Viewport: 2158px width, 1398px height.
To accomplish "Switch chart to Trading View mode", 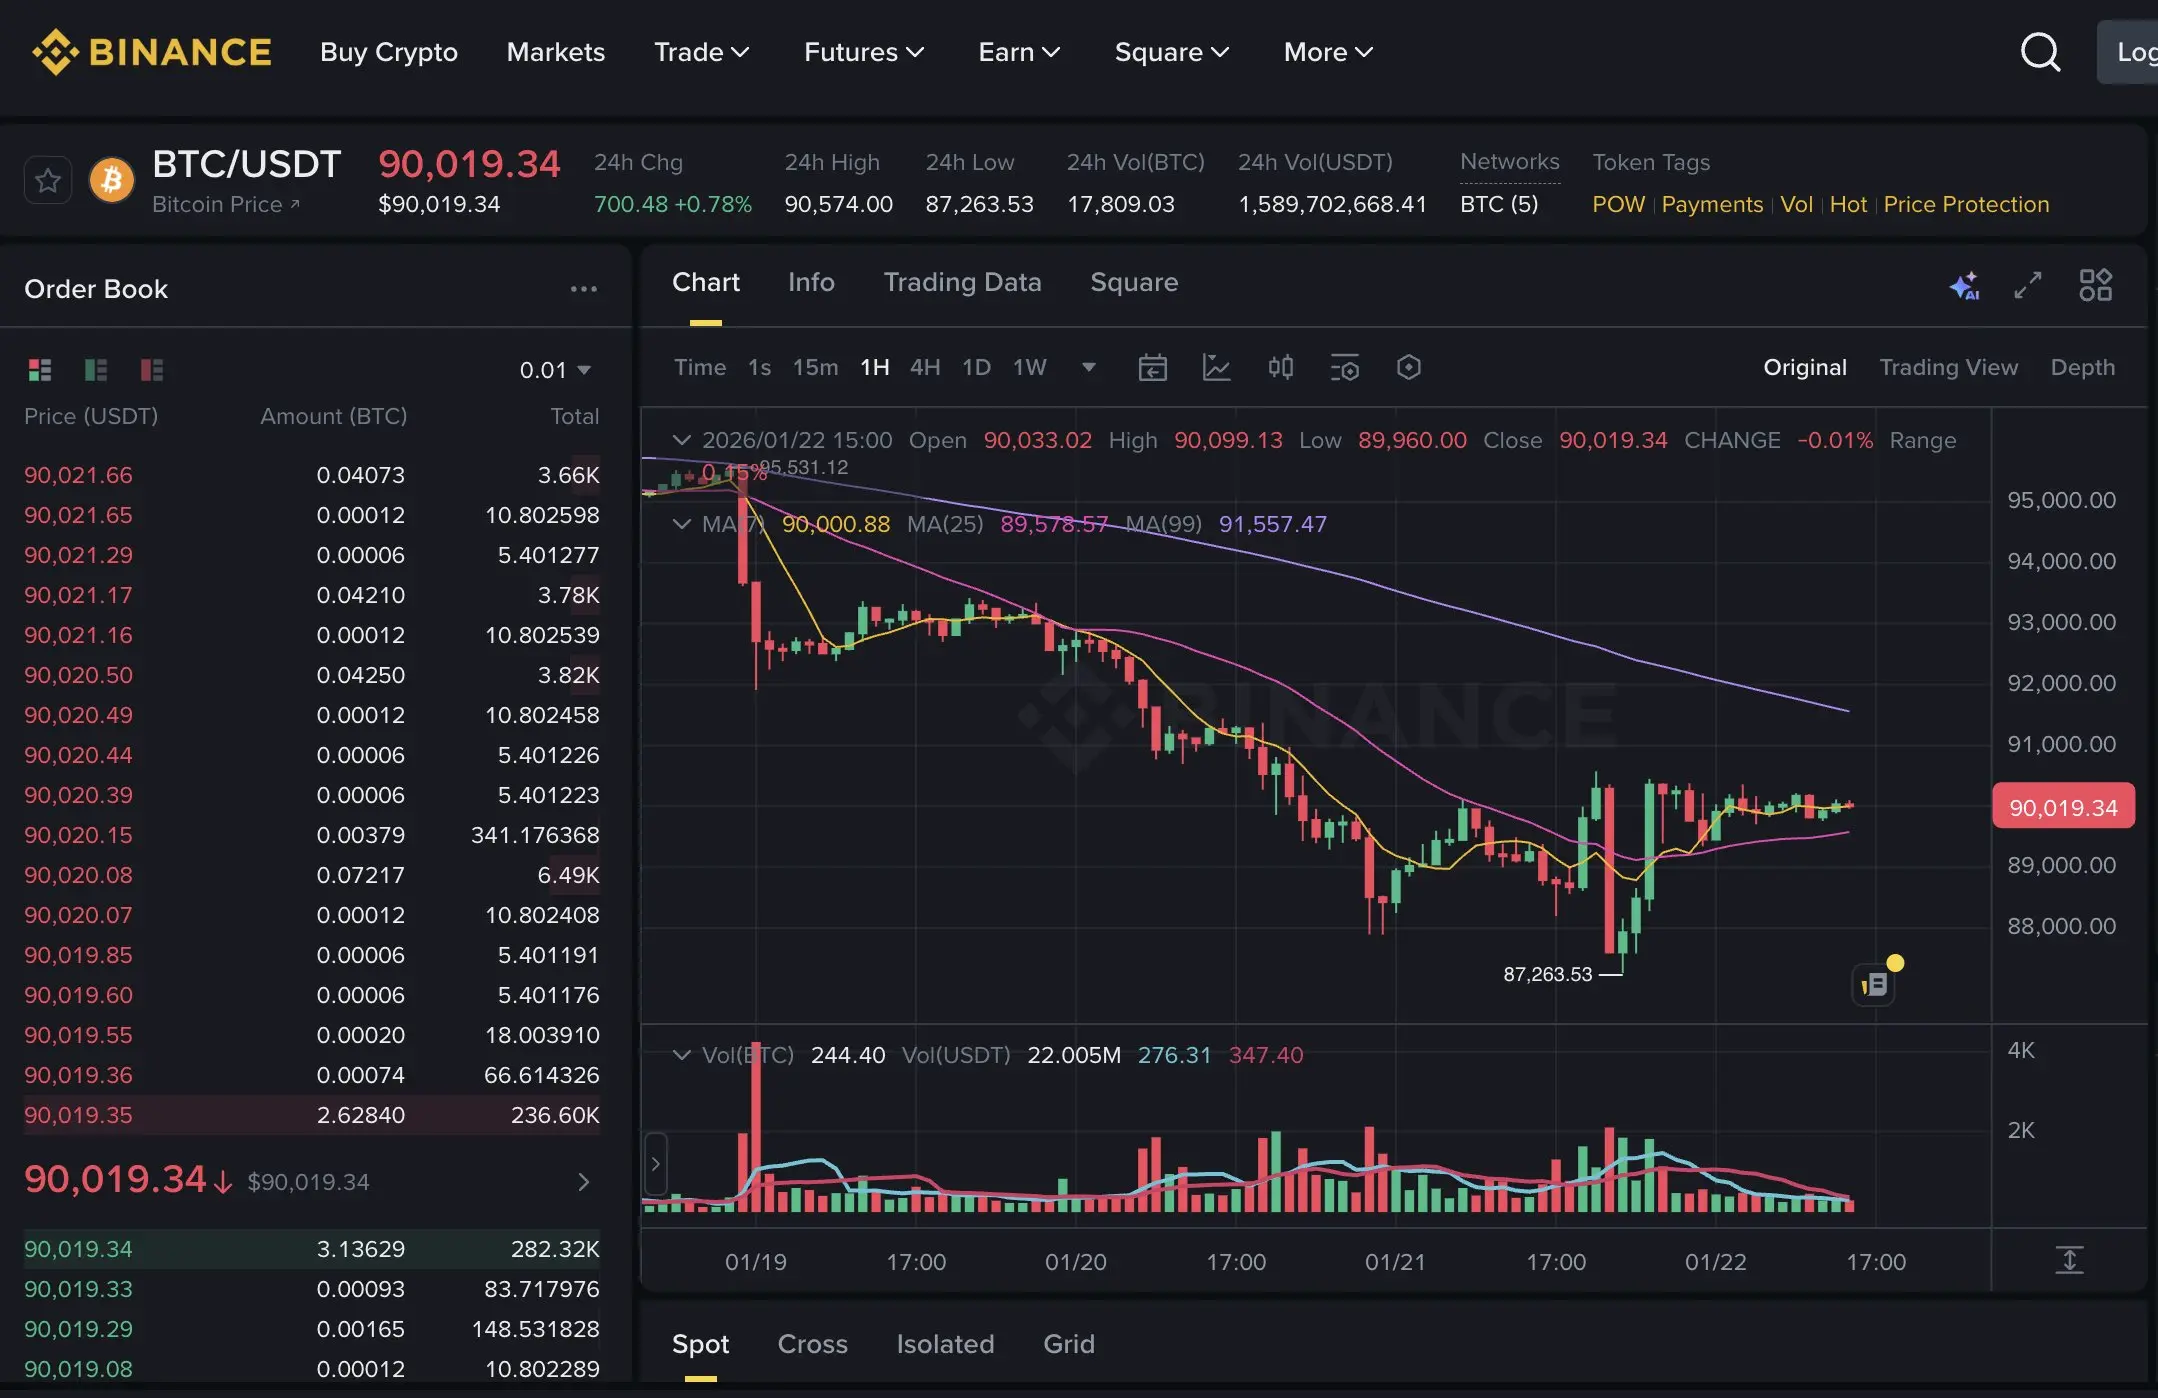I will coord(1948,368).
